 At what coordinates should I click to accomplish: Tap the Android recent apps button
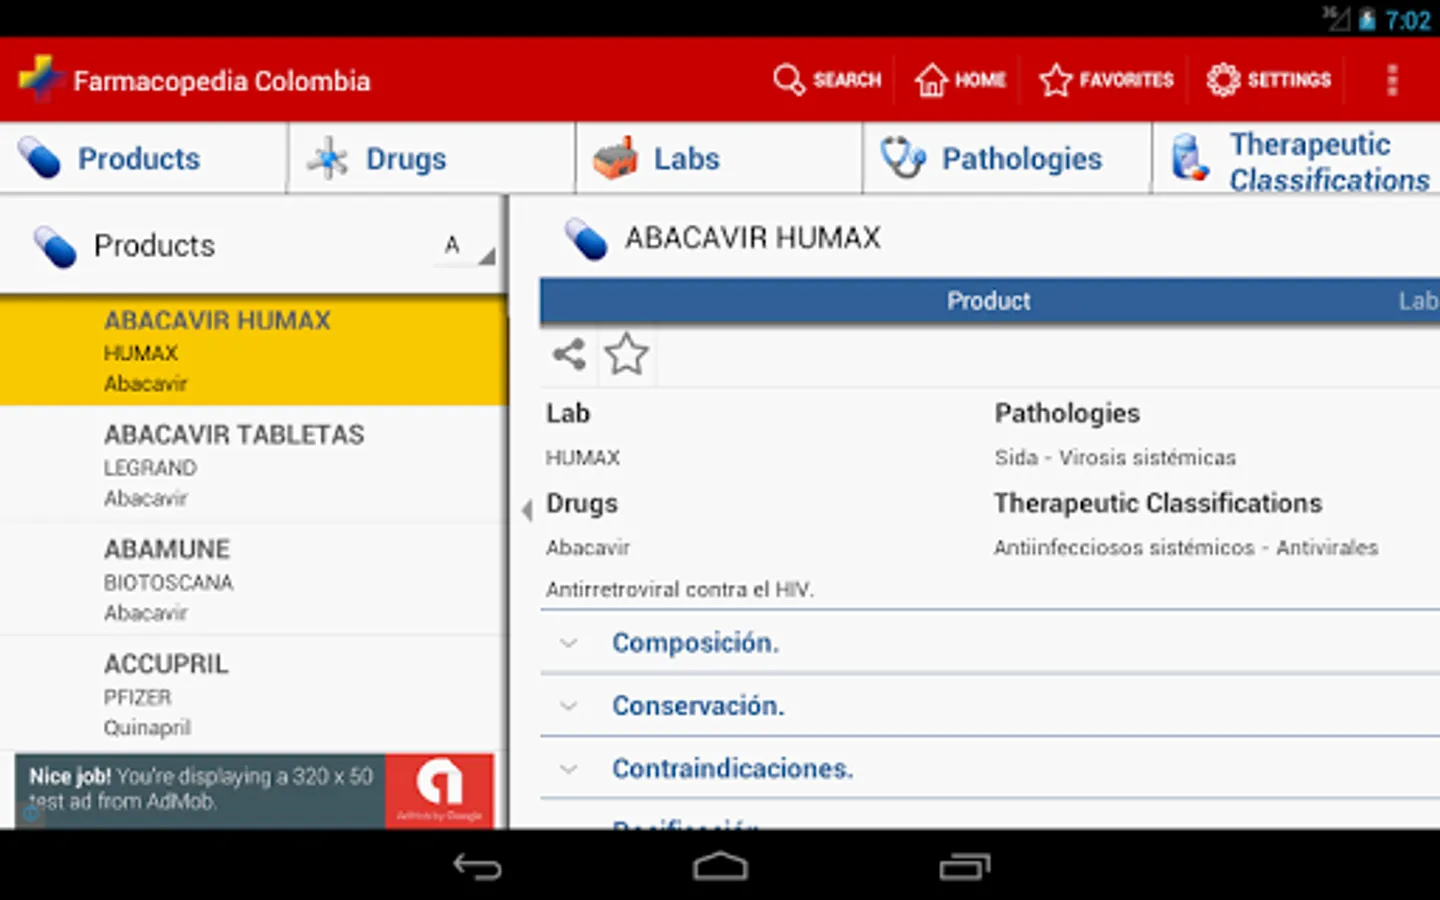(964, 866)
